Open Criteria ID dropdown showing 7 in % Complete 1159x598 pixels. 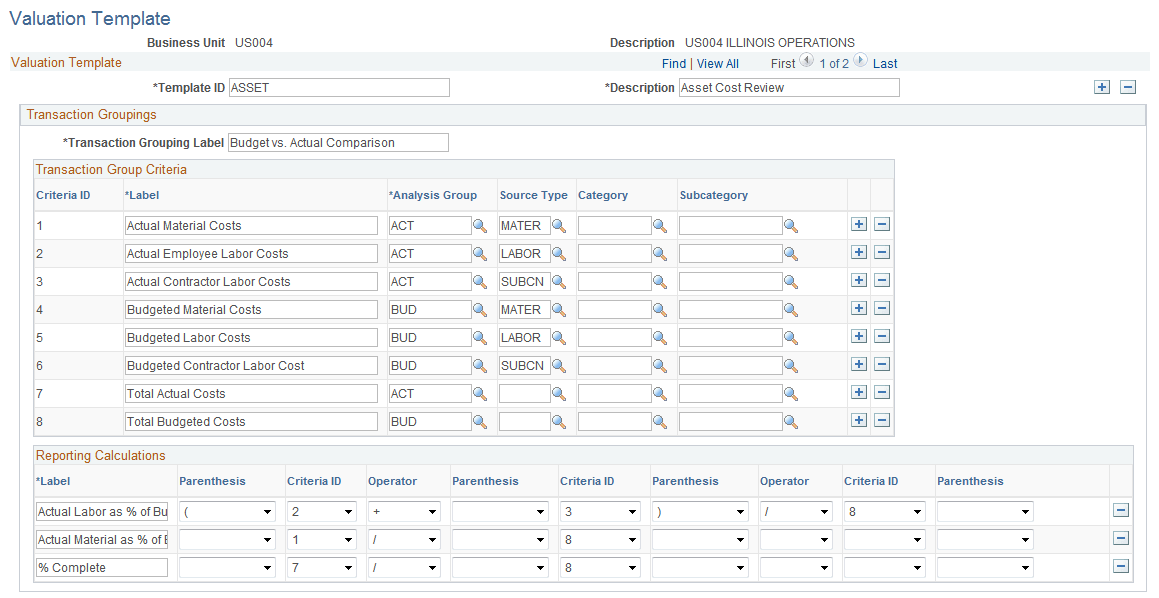tap(321, 567)
